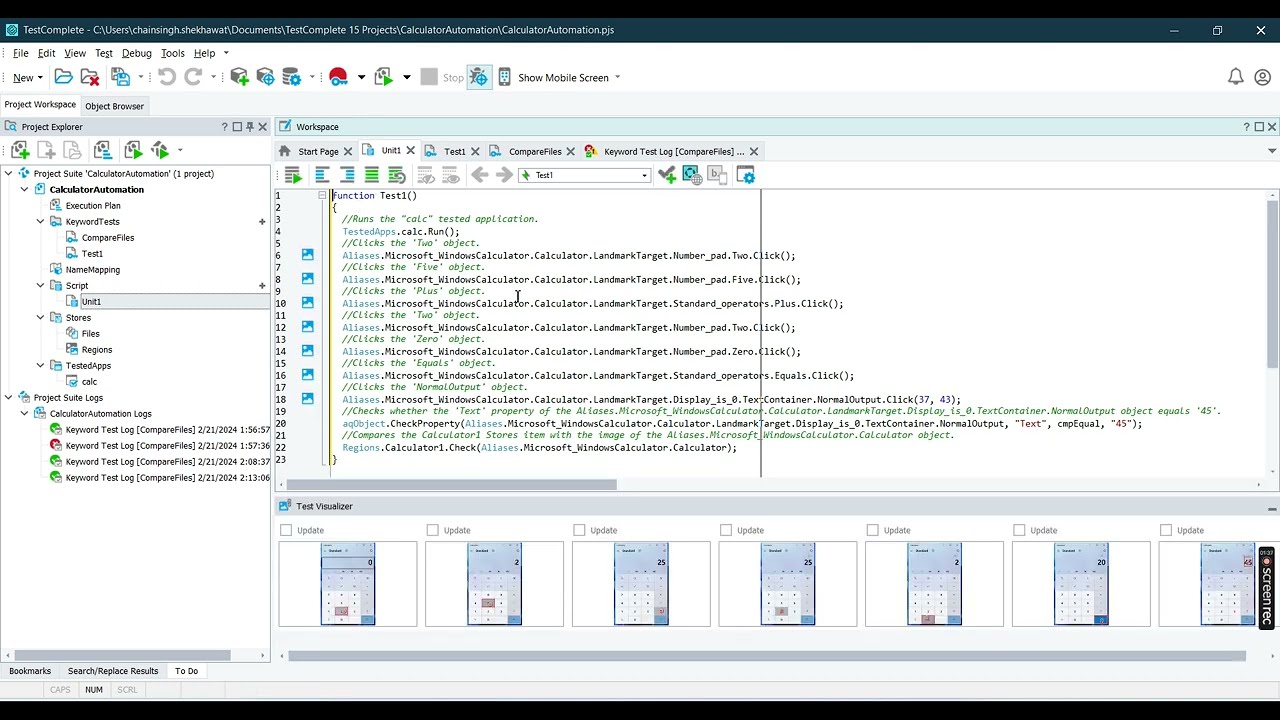Open the Test1 routine dropdown in editor toolbar

pyautogui.click(x=645, y=175)
